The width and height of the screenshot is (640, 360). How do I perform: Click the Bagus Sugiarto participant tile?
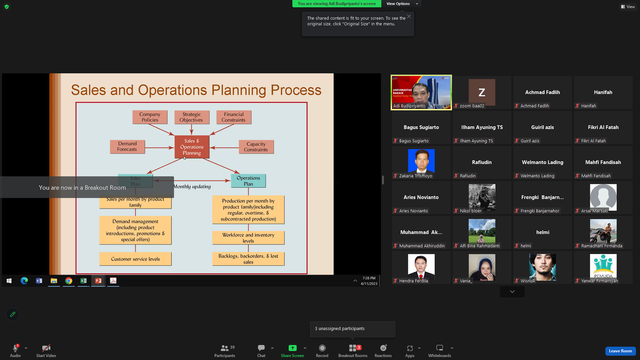pos(421,128)
